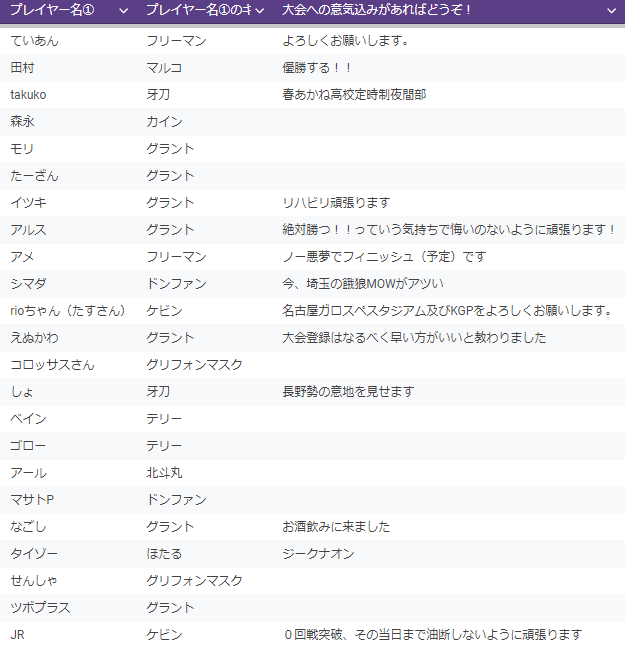Select the player name タイゾー
This screenshot has height=647, width=625.
click(34, 554)
